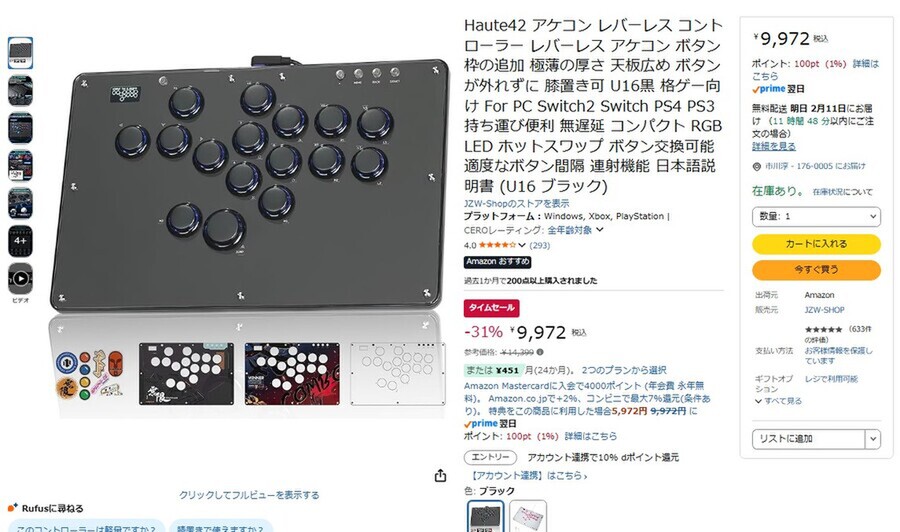Image resolution: width=900 pixels, height=532 pixels.
Task: Open the 293 reviews link
Action: (540, 245)
